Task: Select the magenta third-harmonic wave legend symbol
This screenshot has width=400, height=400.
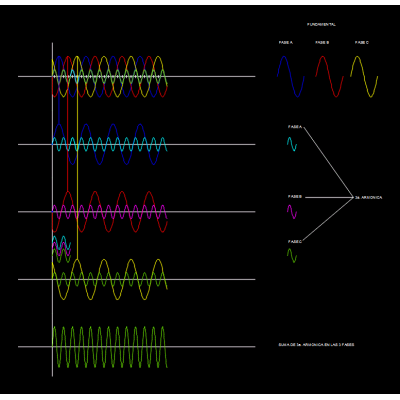Action: (292, 212)
